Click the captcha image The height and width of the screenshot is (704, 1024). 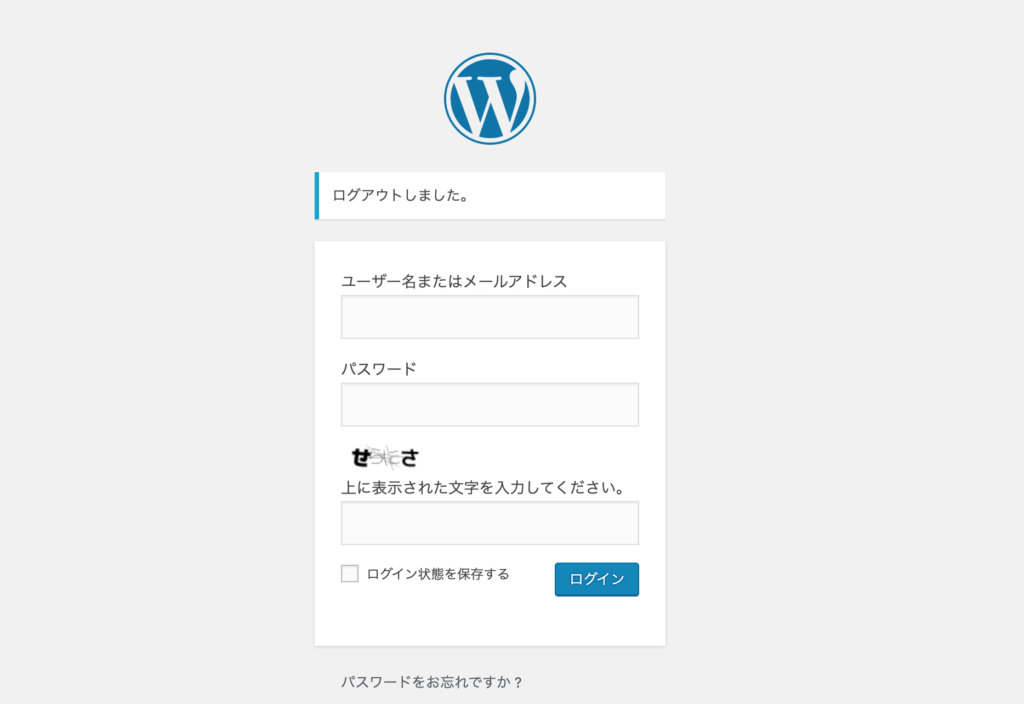tap(385, 457)
